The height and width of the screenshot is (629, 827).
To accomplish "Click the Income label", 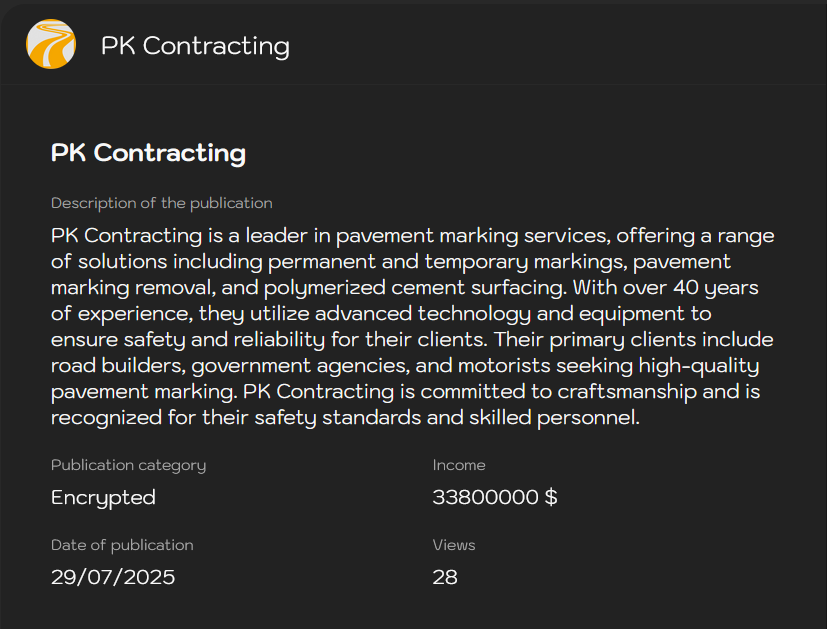I will point(459,465).
